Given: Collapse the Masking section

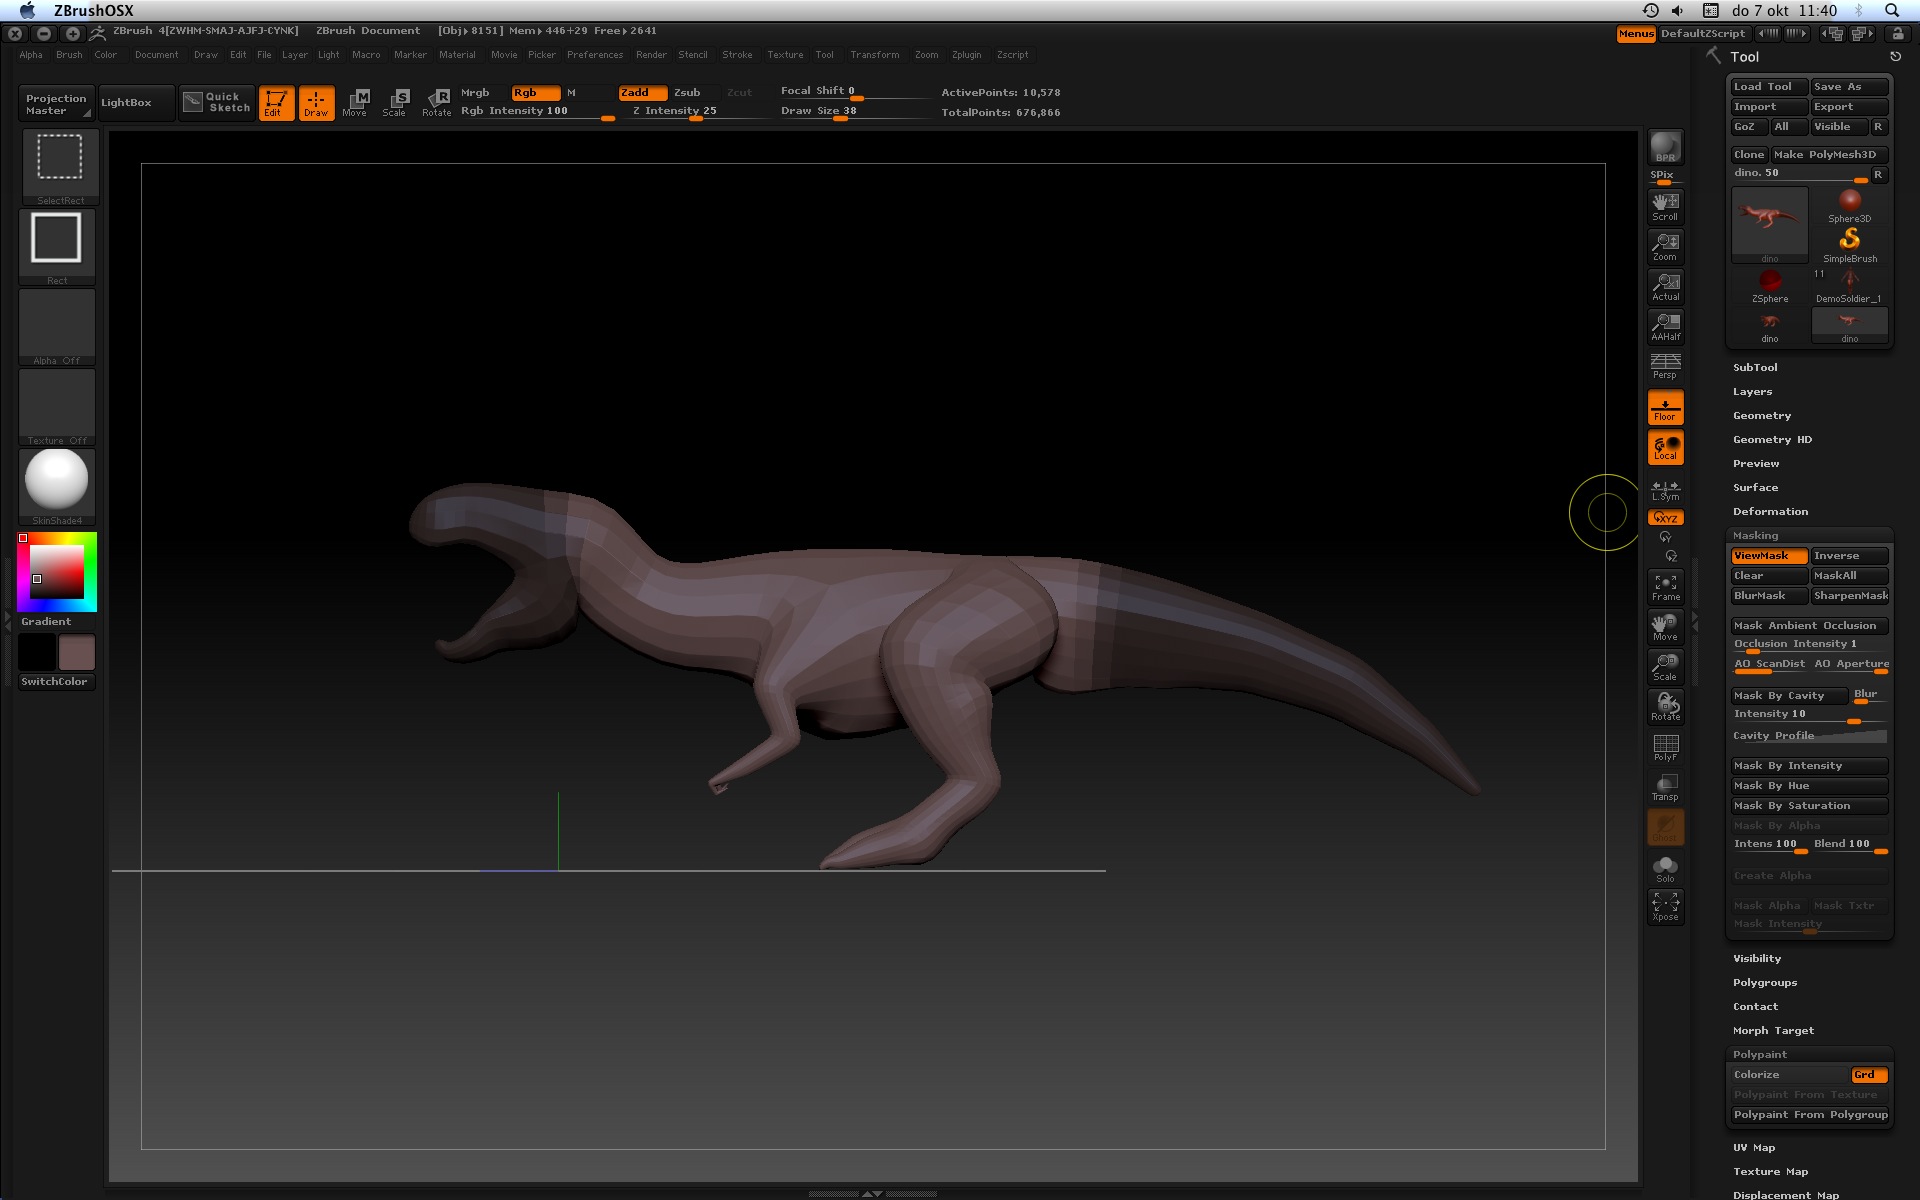Looking at the screenshot, I should pyautogui.click(x=1755, y=535).
